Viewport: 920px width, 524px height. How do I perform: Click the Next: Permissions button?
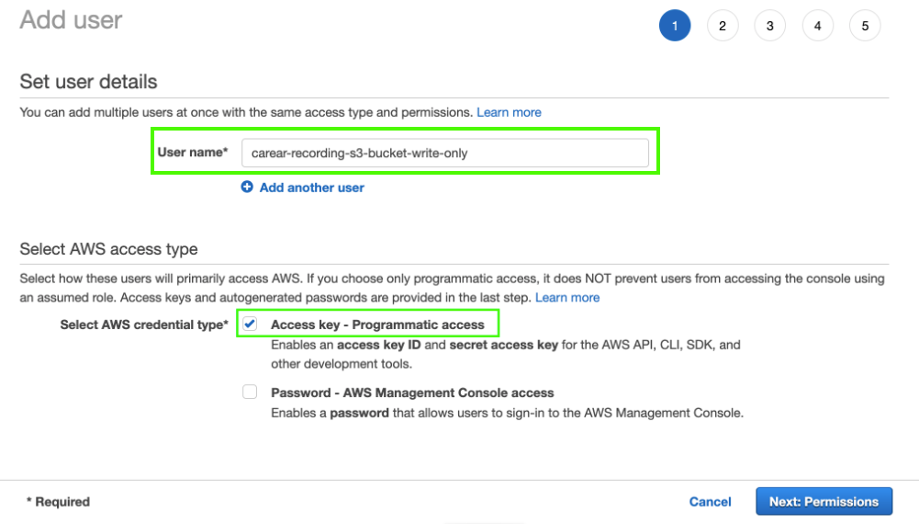(x=824, y=502)
